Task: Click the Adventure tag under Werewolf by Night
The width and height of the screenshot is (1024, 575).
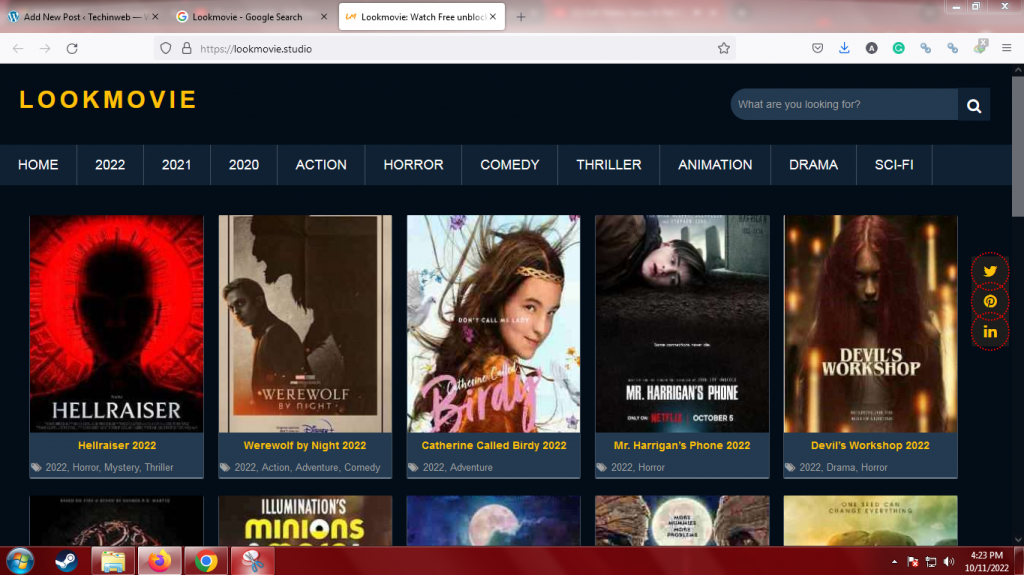Action: point(317,468)
